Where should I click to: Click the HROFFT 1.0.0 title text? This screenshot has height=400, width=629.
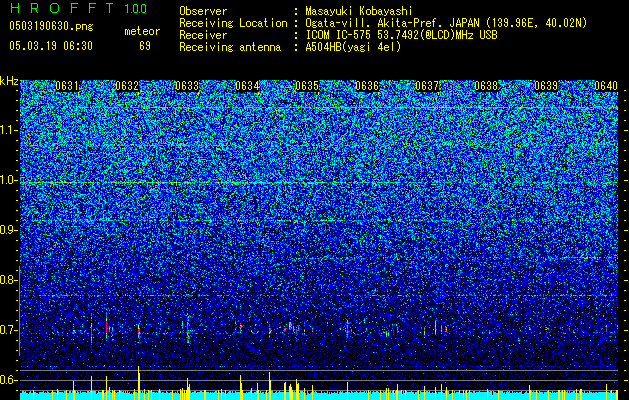[78, 8]
